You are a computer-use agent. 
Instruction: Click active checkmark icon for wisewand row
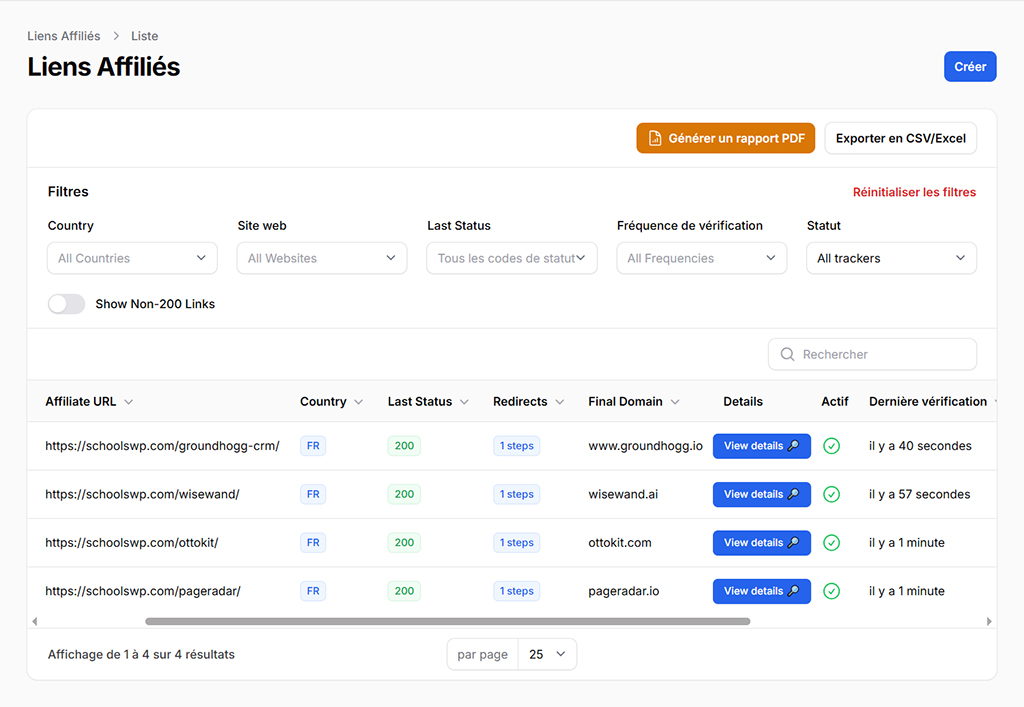click(x=831, y=494)
